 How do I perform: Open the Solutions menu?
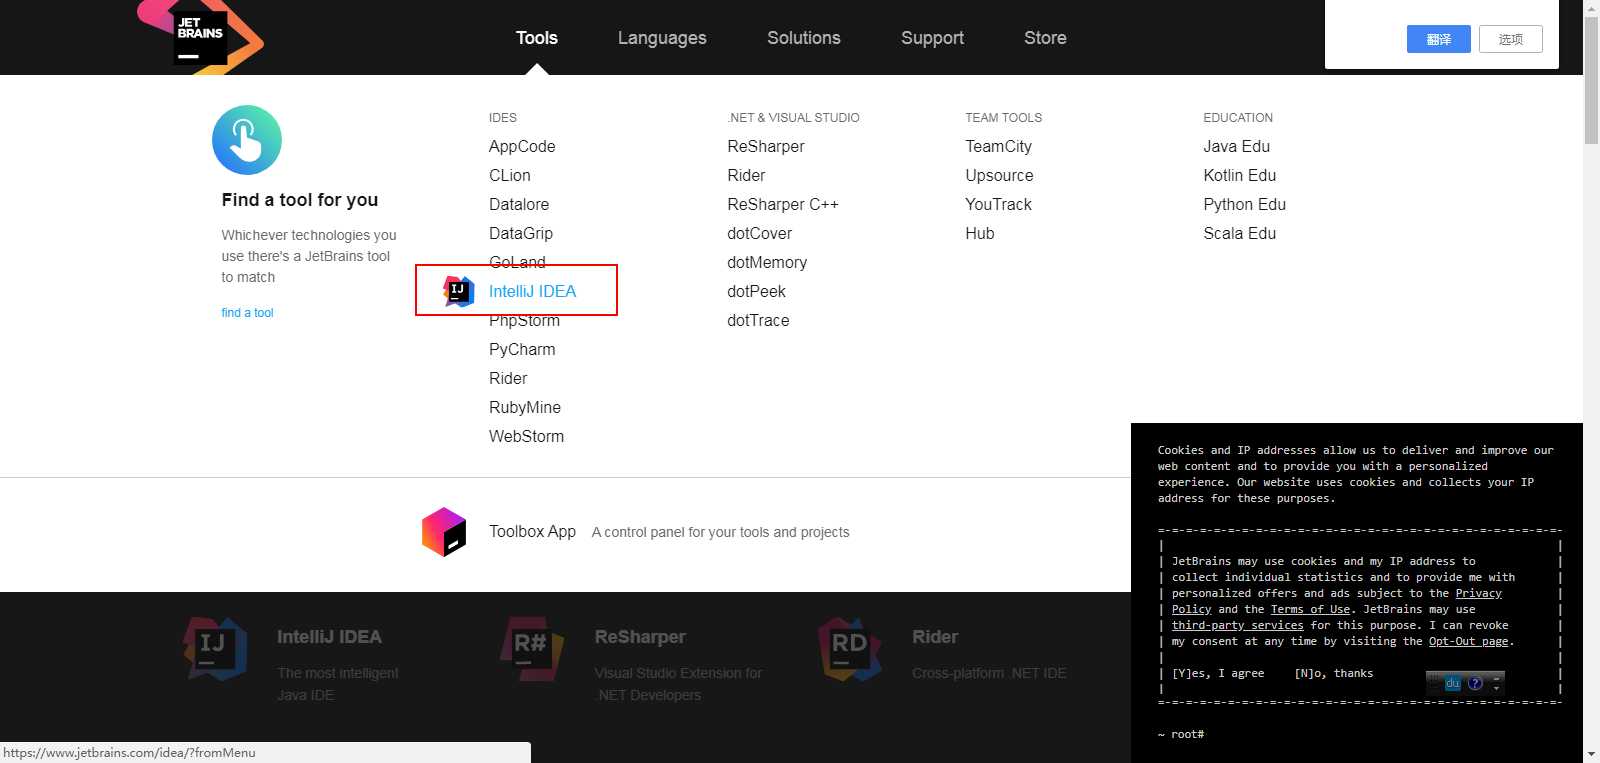coord(804,38)
